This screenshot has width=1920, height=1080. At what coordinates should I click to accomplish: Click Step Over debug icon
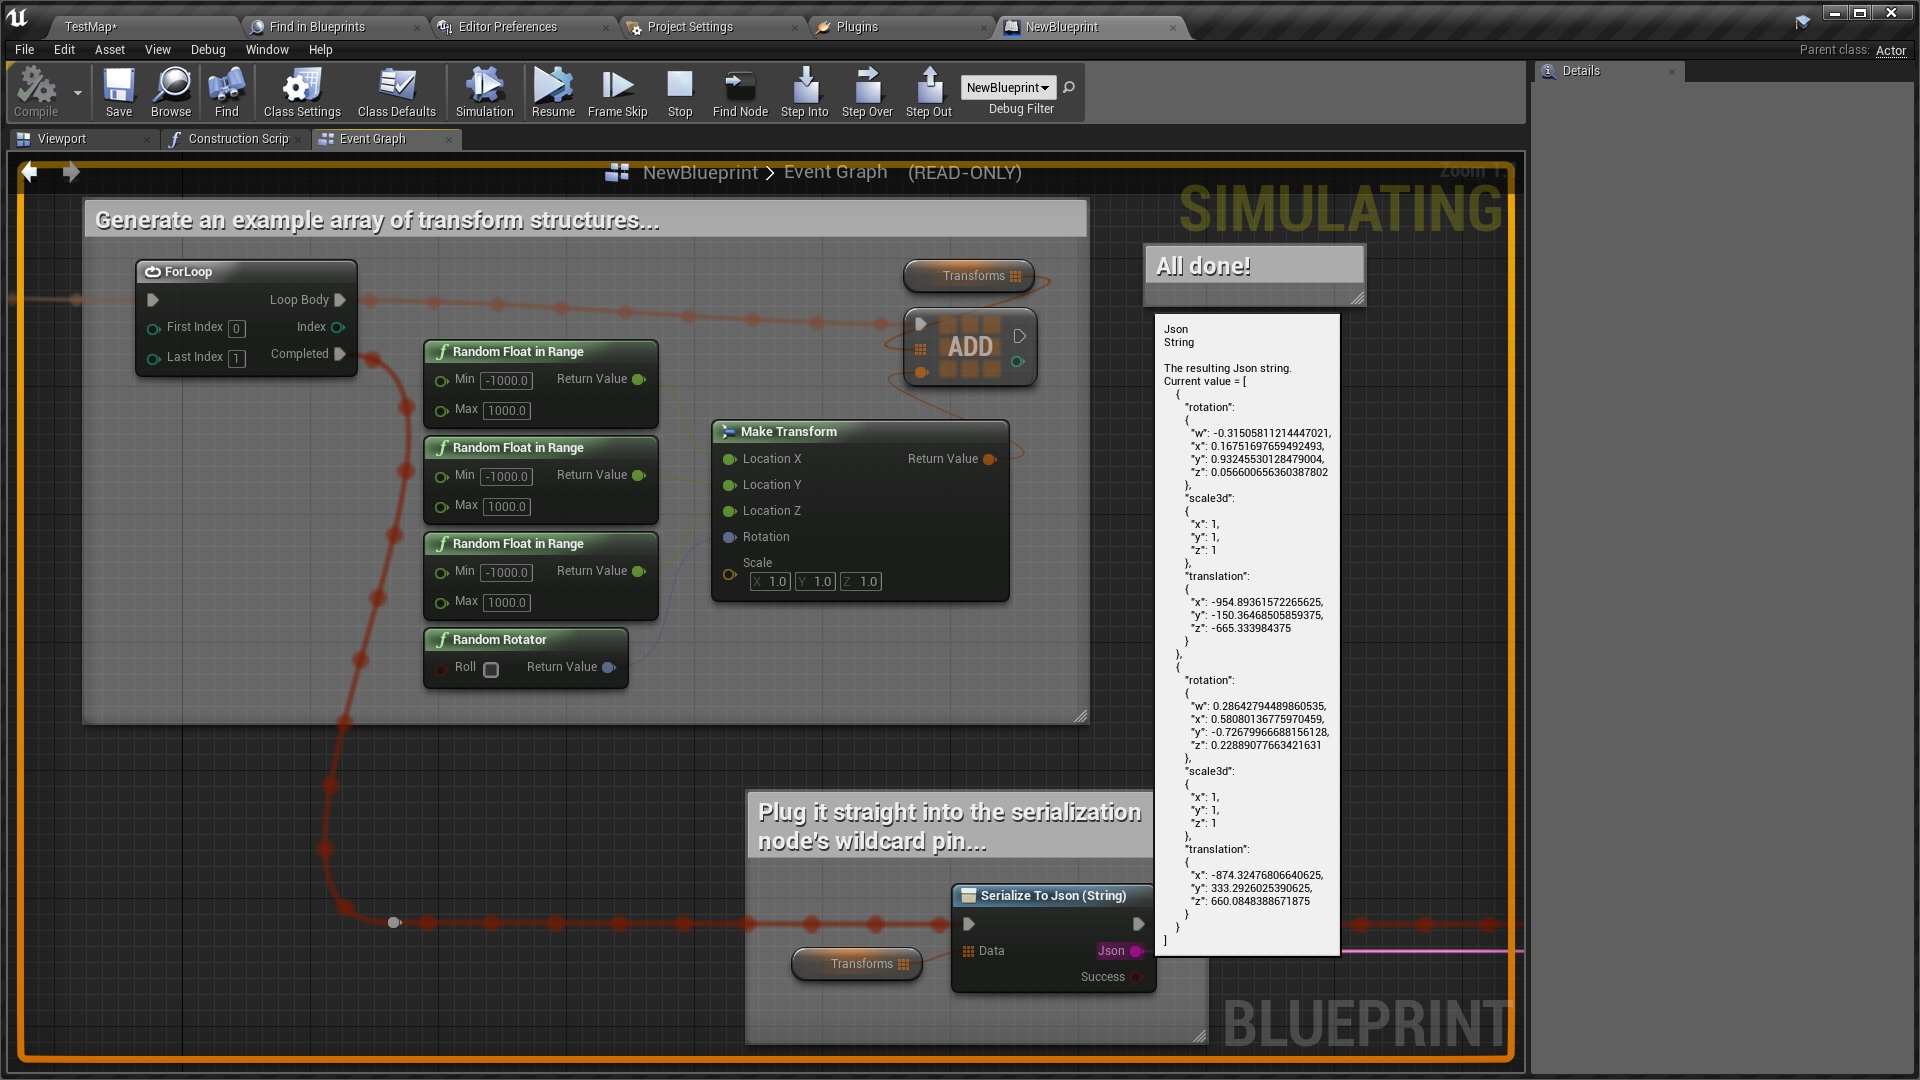(x=867, y=92)
